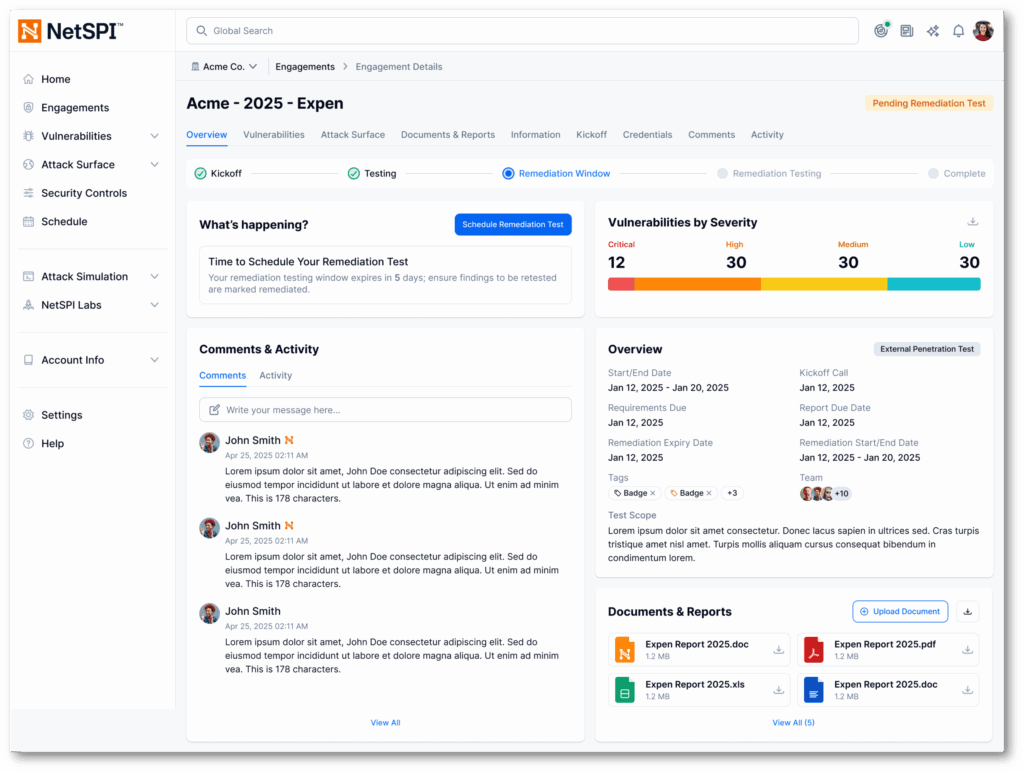Open Security Controls in sidebar
1024x772 pixels.
[84, 193]
